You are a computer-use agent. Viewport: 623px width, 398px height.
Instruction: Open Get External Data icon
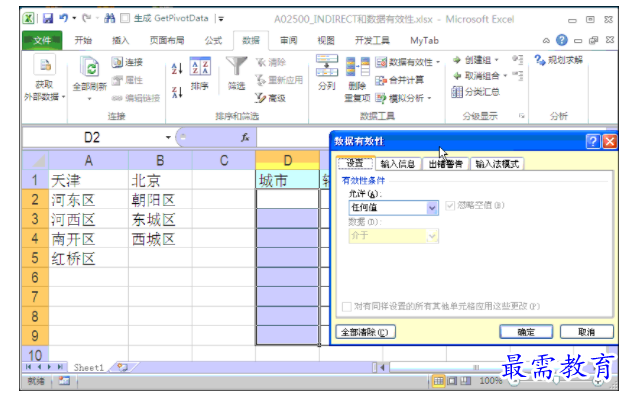pyautogui.click(x=45, y=65)
